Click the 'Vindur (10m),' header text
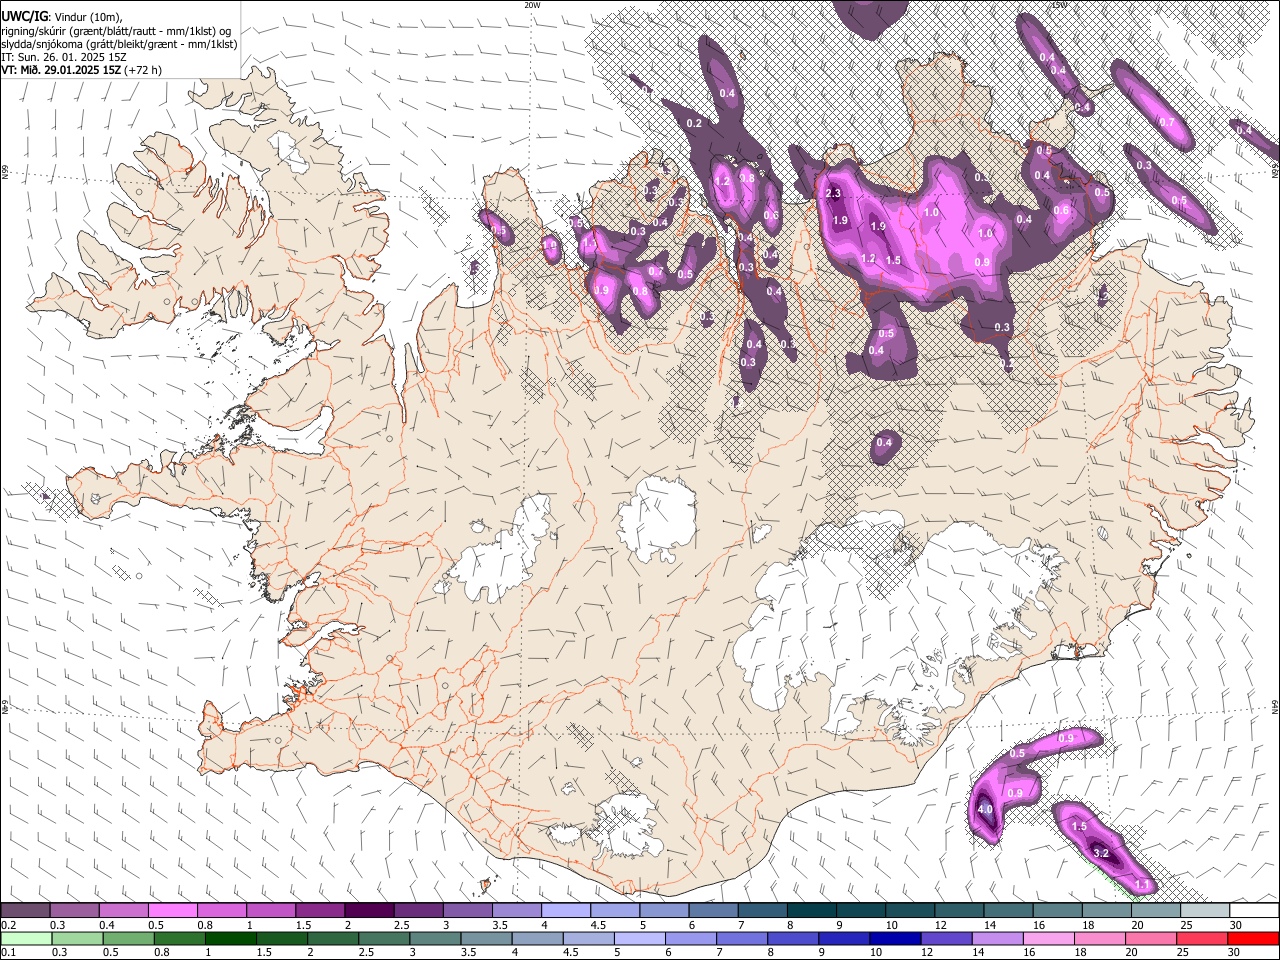The height and width of the screenshot is (960, 1280). click(x=88, y=16)
